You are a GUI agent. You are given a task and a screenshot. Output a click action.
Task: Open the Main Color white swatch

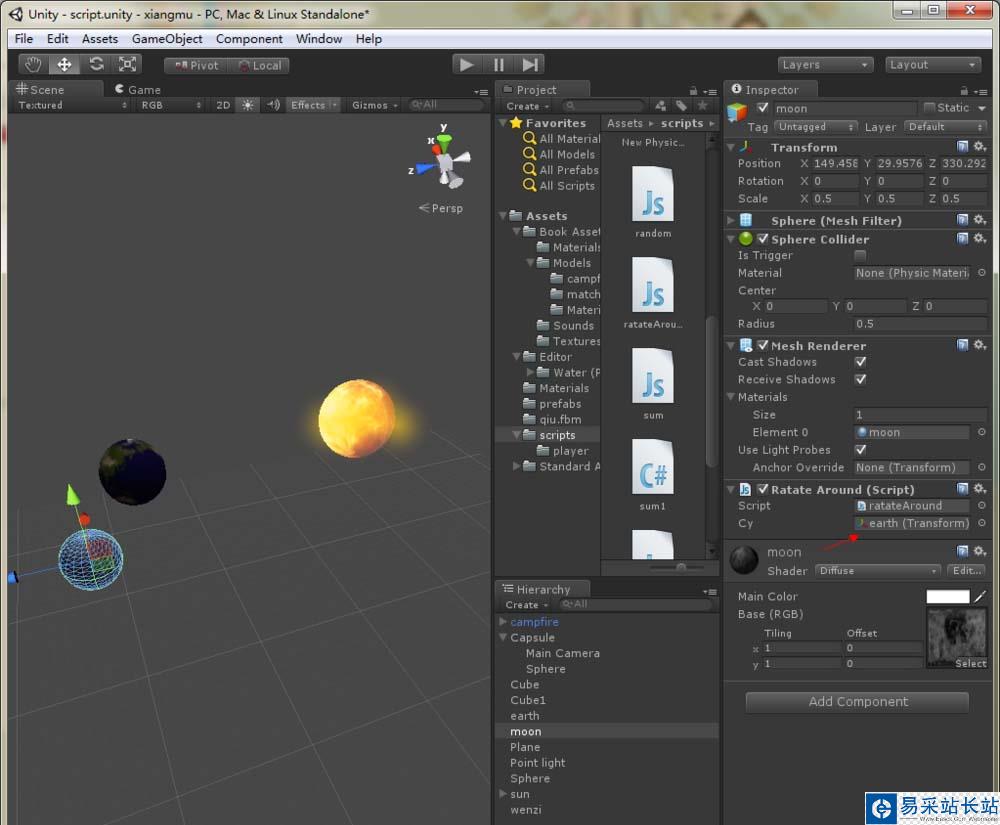[947, 597]
